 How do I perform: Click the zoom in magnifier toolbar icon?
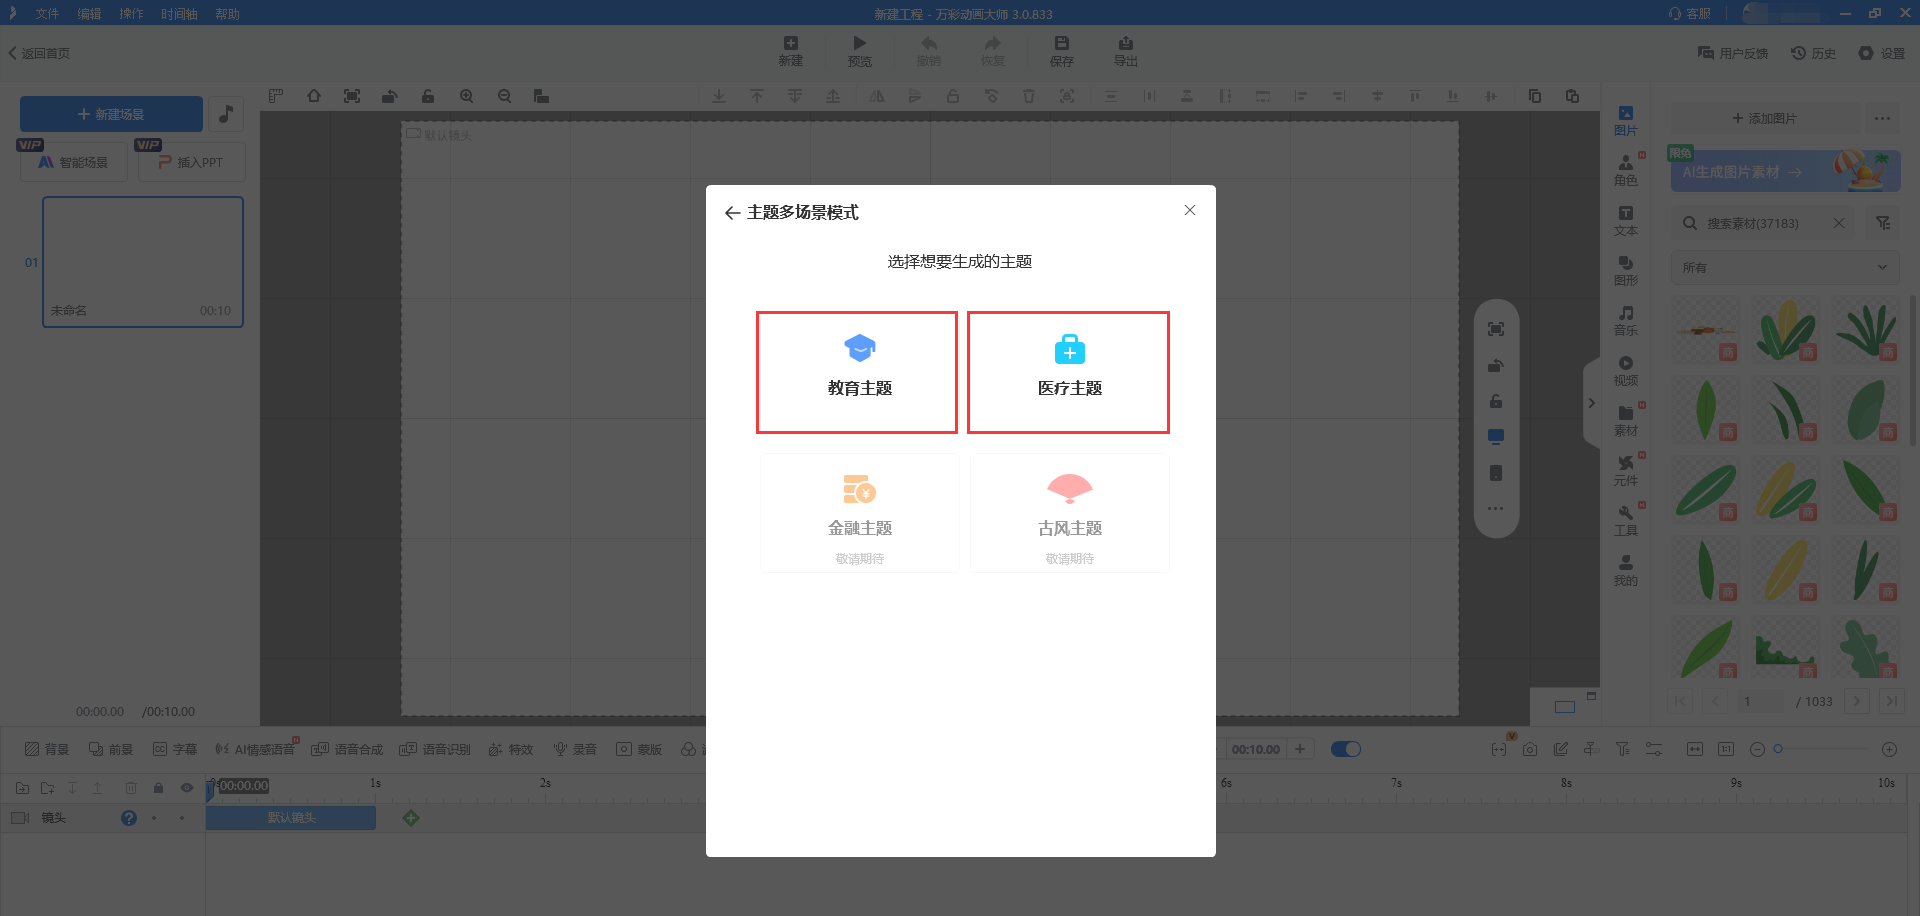click(466, 96)
